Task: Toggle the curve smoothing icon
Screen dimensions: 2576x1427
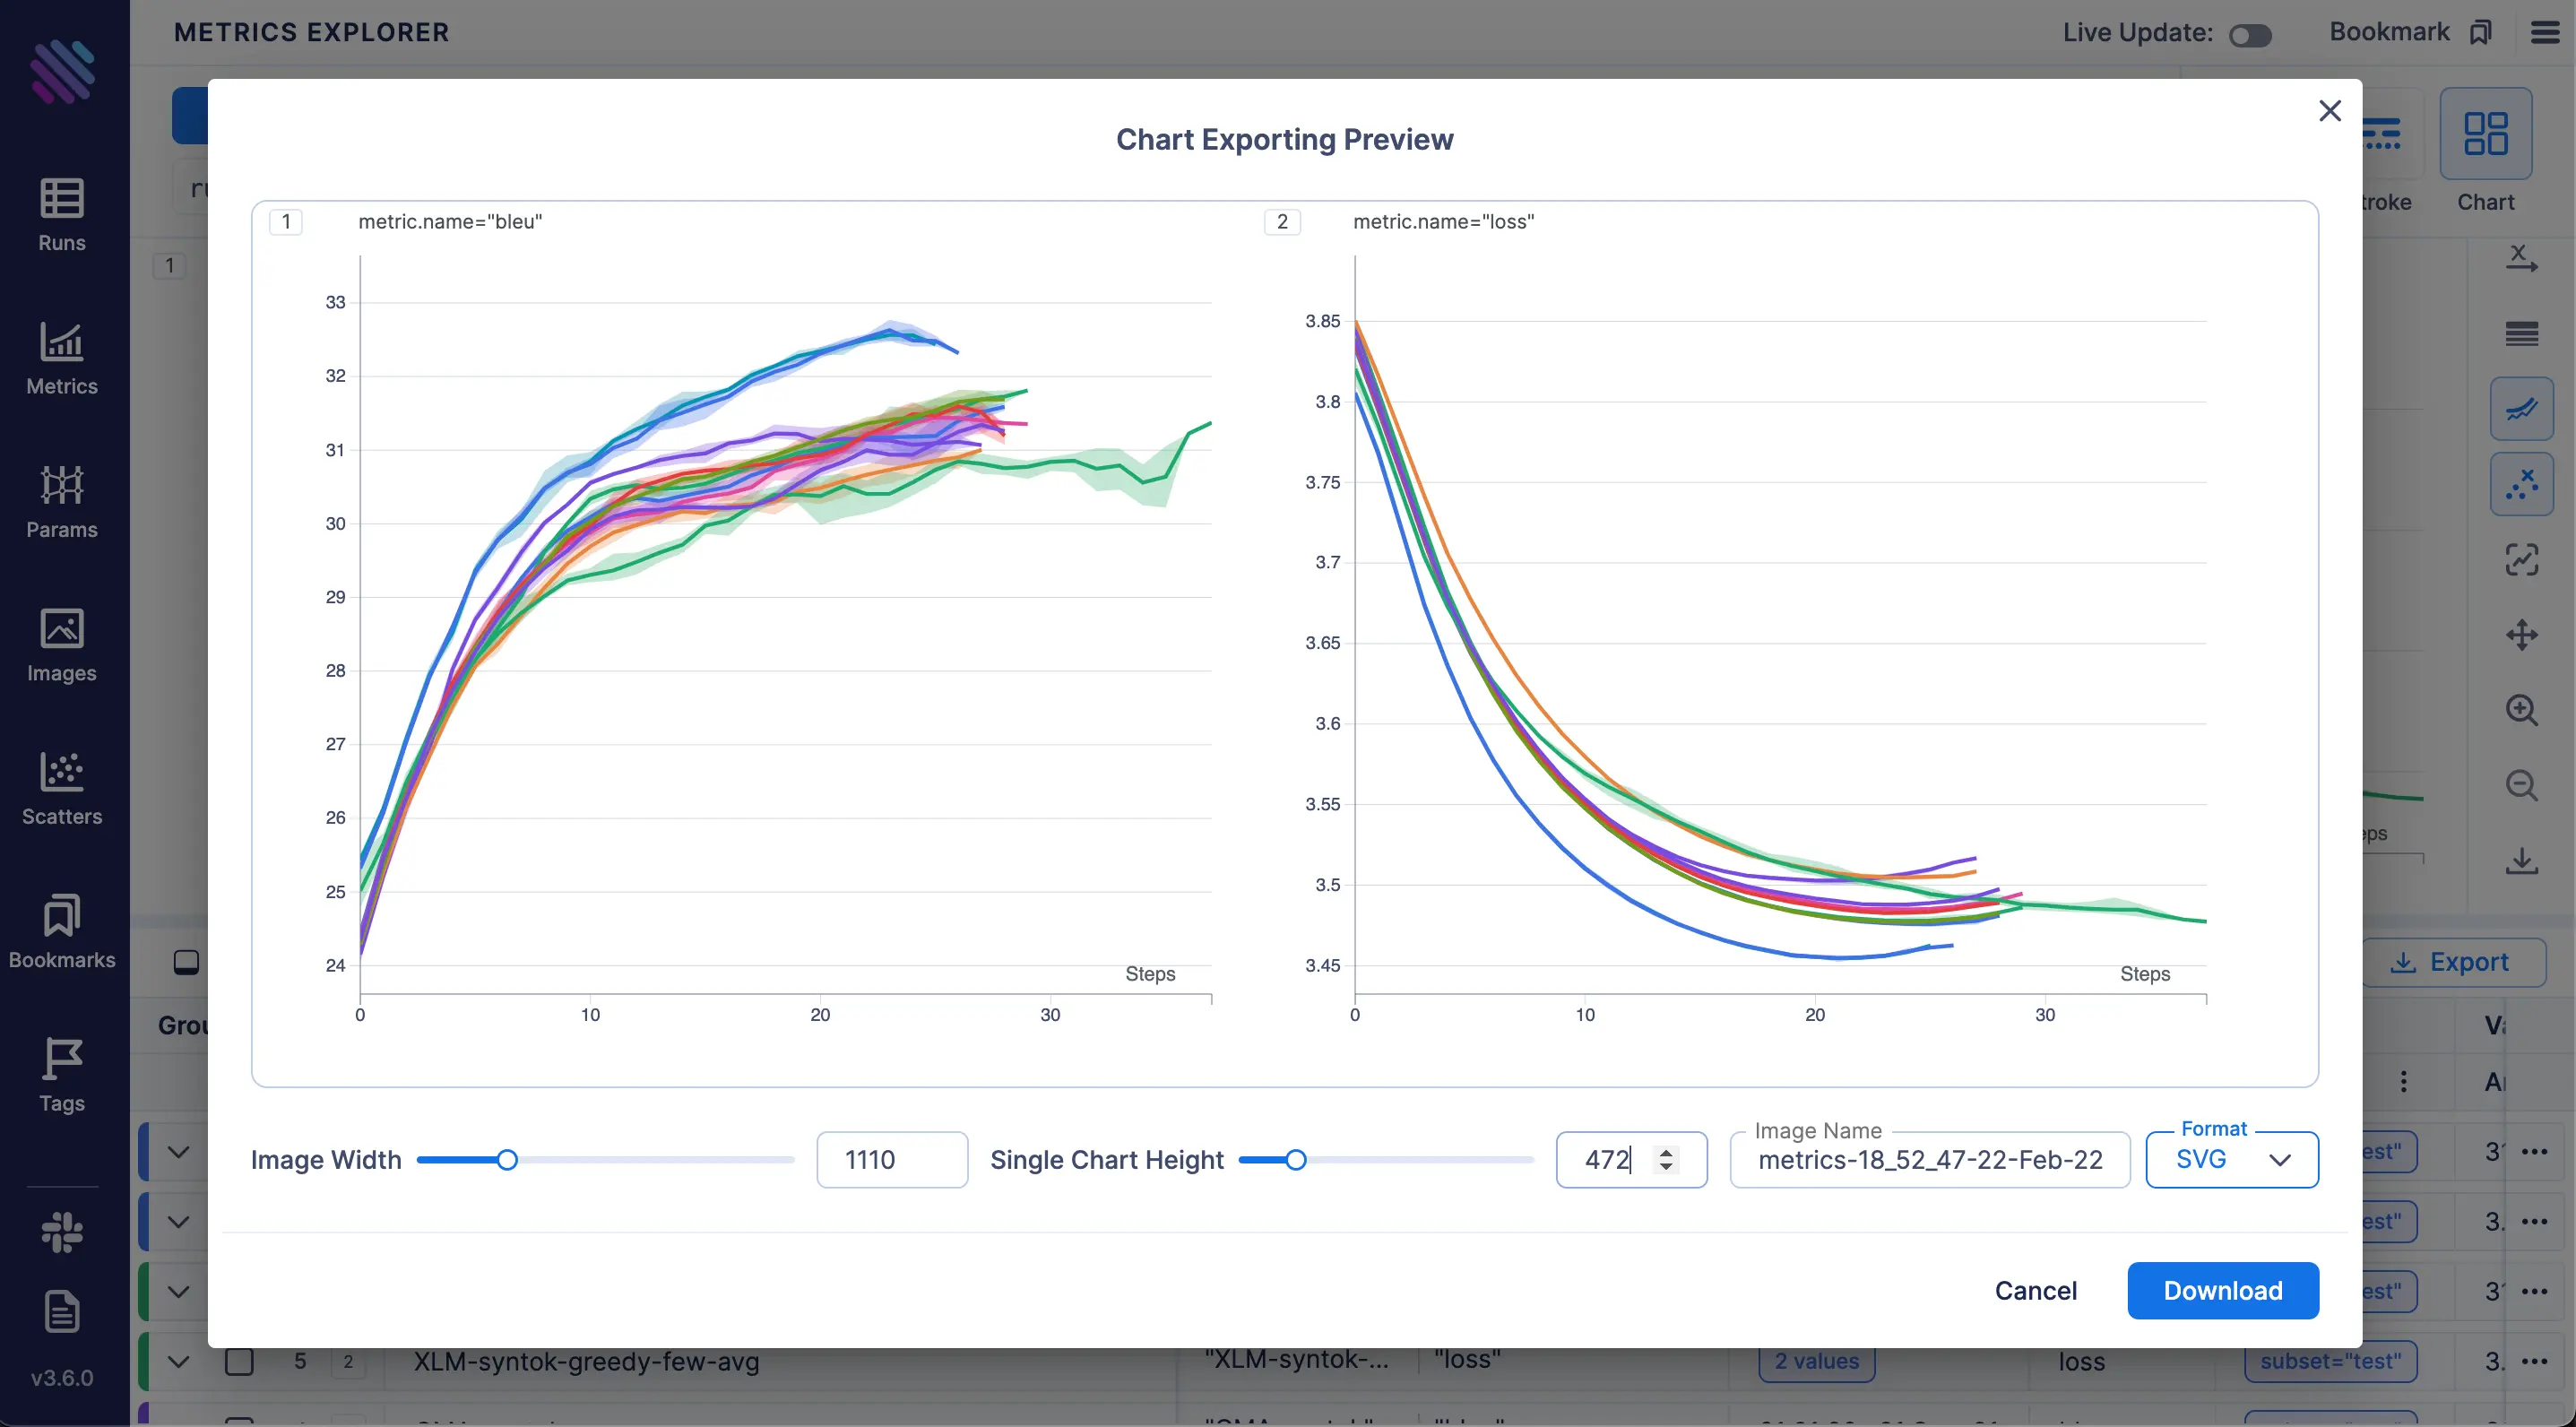Action: [2522, 408]
